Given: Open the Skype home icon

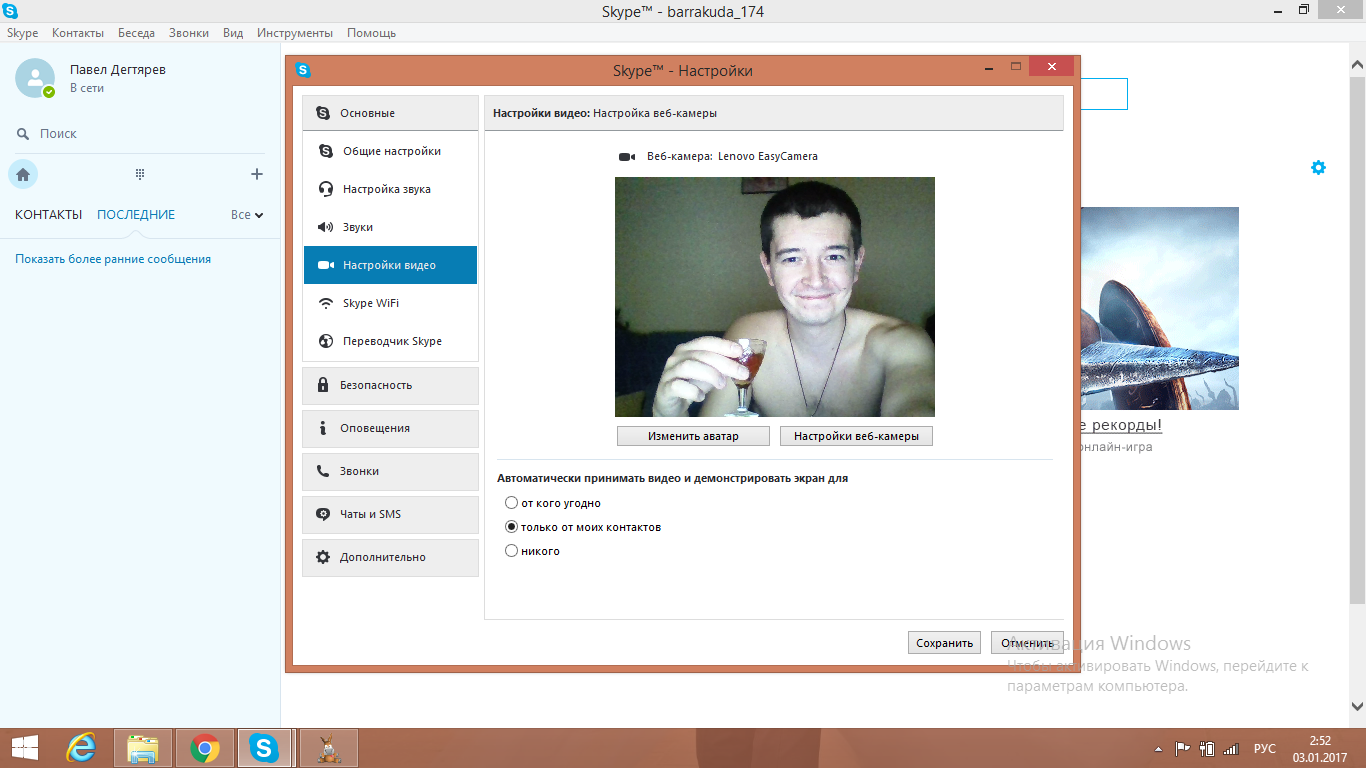Looking at the screenshot, I should point(23,174).
